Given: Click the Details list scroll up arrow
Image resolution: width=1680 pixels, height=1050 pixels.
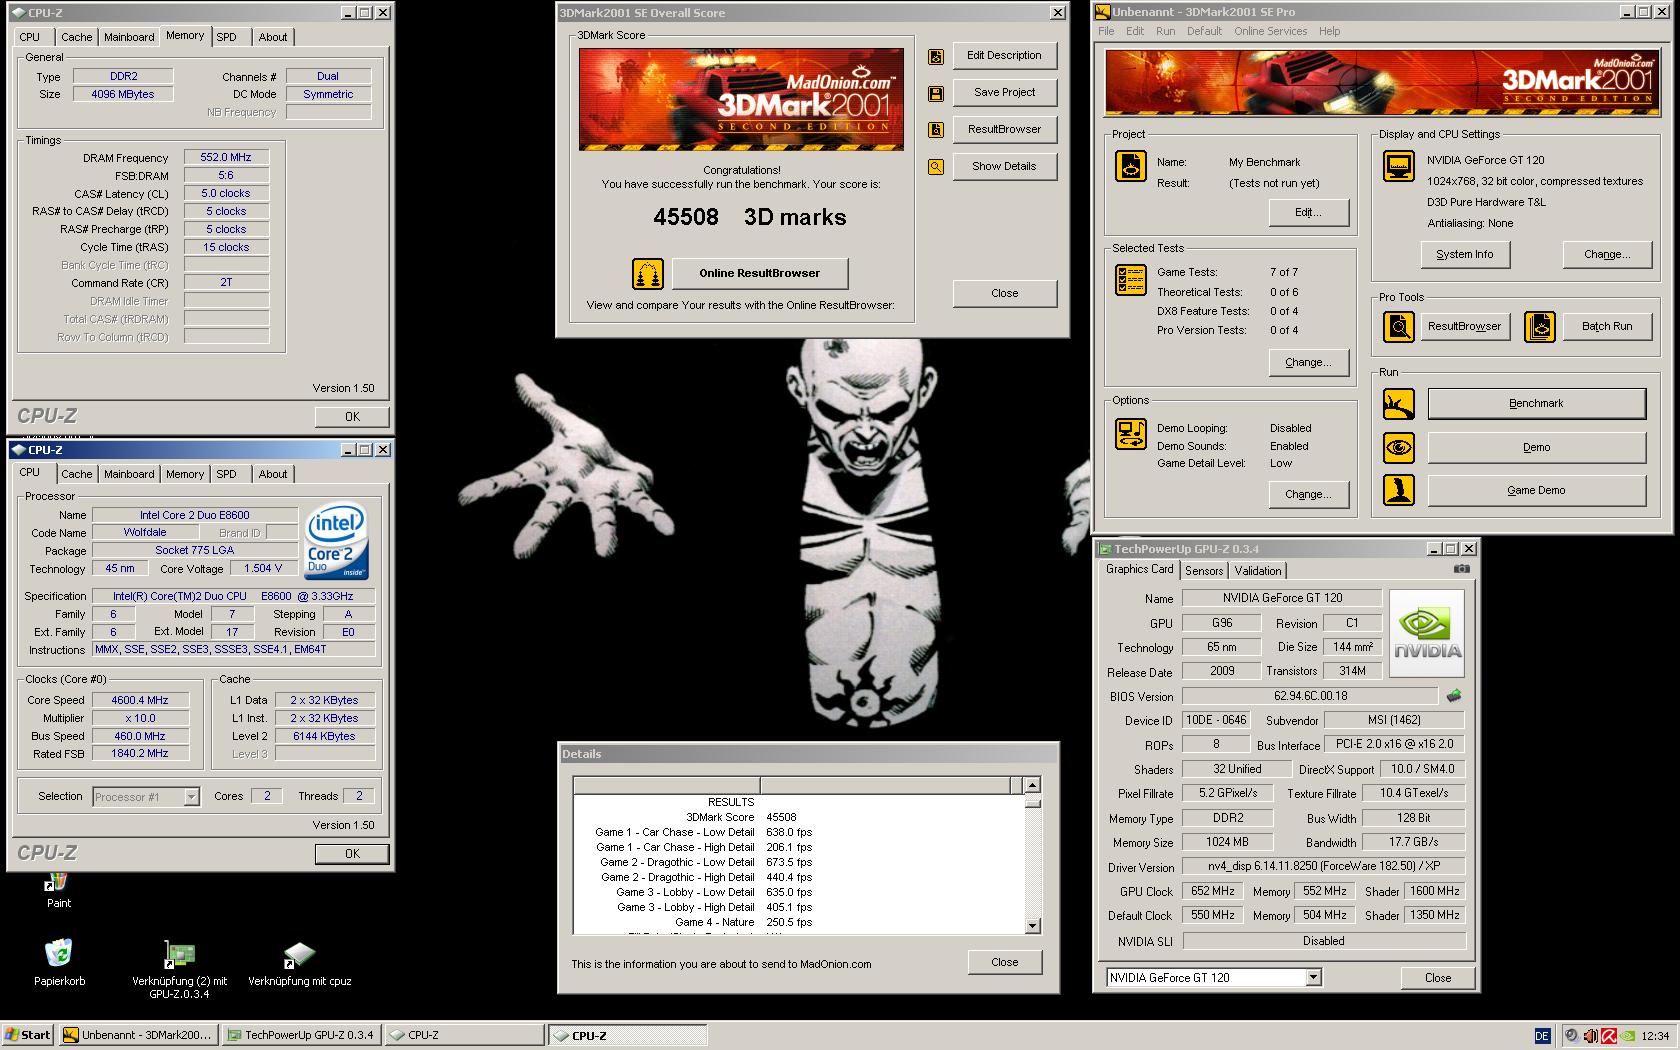Looking at the screenshot, I should [x=1032, y=785].
